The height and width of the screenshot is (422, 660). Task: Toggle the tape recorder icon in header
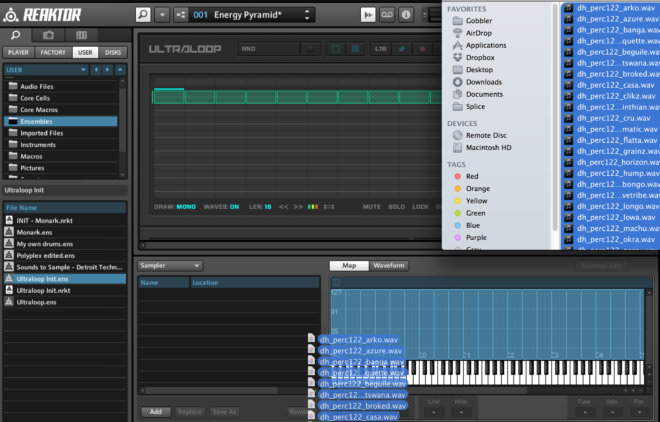387,15
